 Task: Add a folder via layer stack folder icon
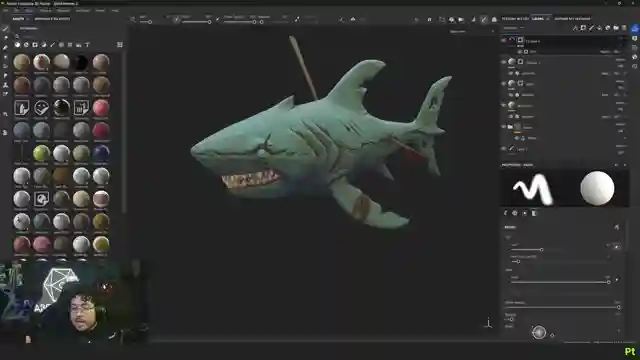click(616, 28)
